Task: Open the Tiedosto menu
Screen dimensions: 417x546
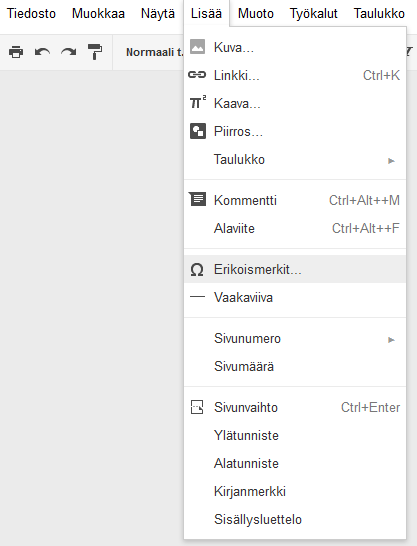Action: (31, 14)
